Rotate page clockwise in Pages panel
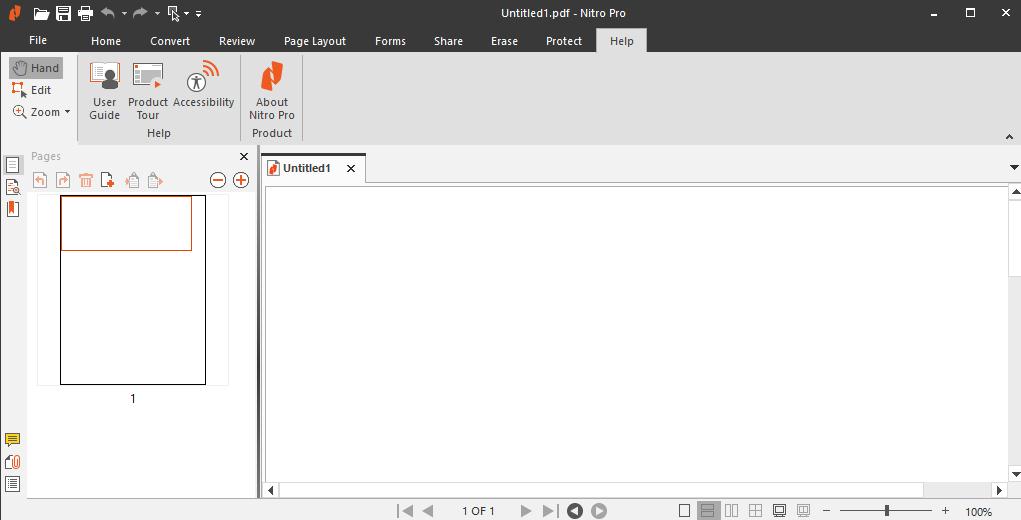Viewport: 1021px width, 520px height. pos(63,180)
